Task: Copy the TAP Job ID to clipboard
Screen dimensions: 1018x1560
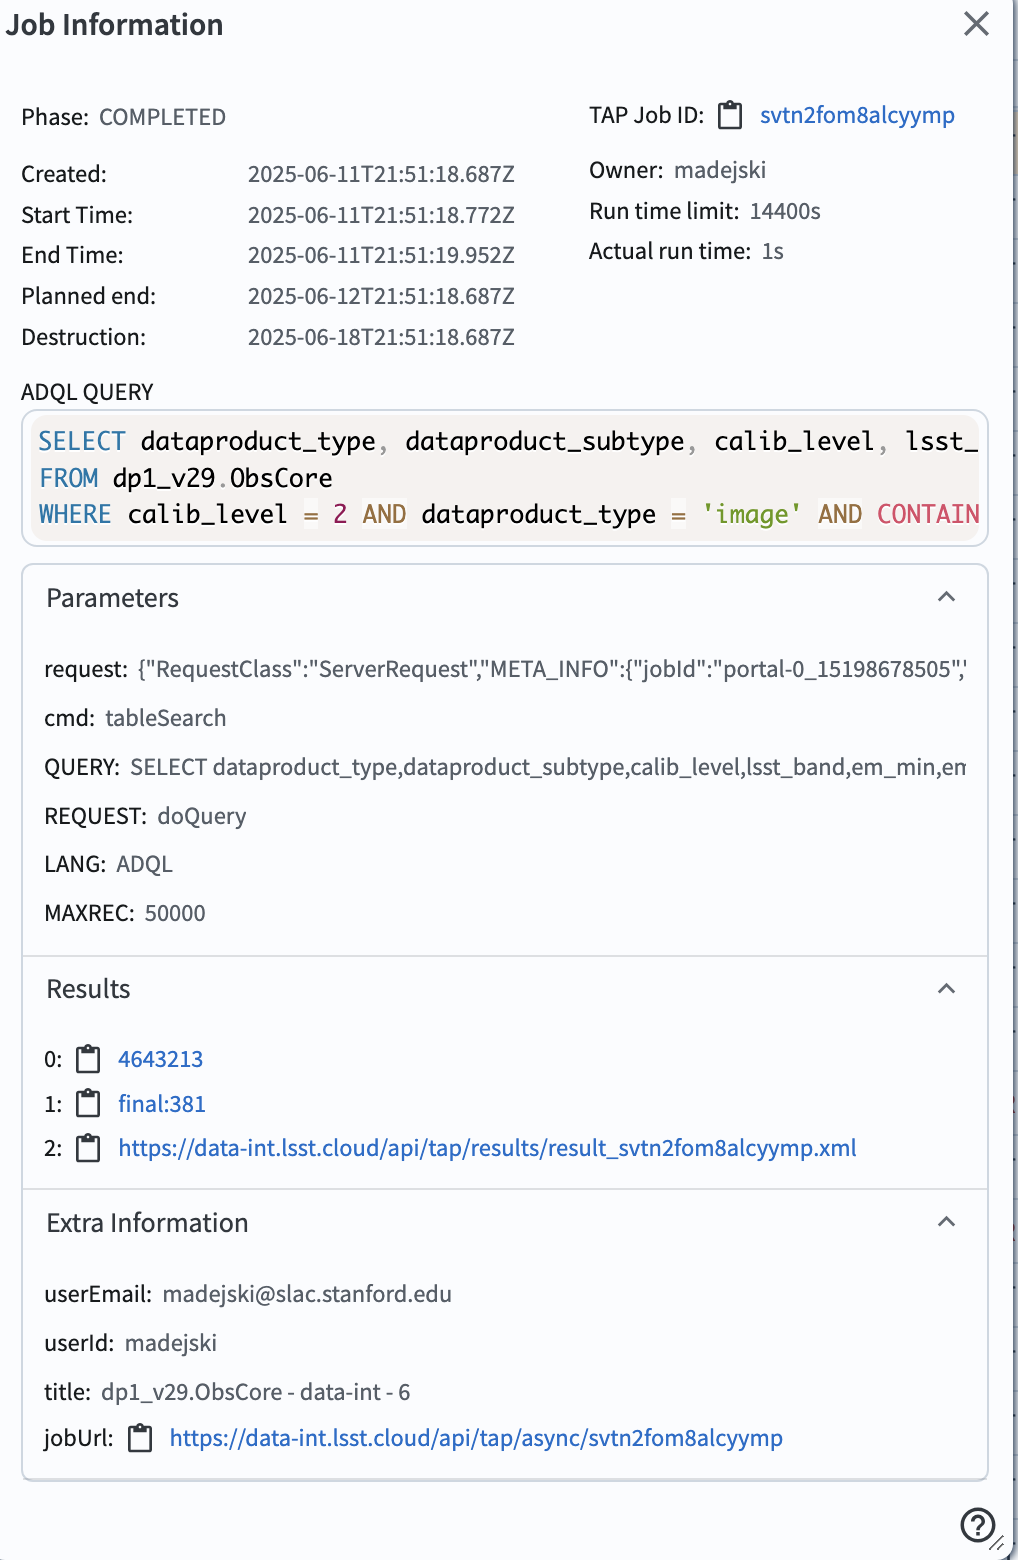Action: (731, 115)
